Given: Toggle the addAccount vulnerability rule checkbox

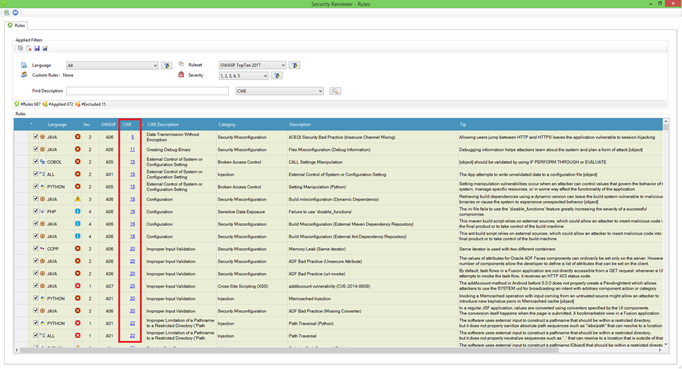Looking at the screenshot, I should [36, 286].
